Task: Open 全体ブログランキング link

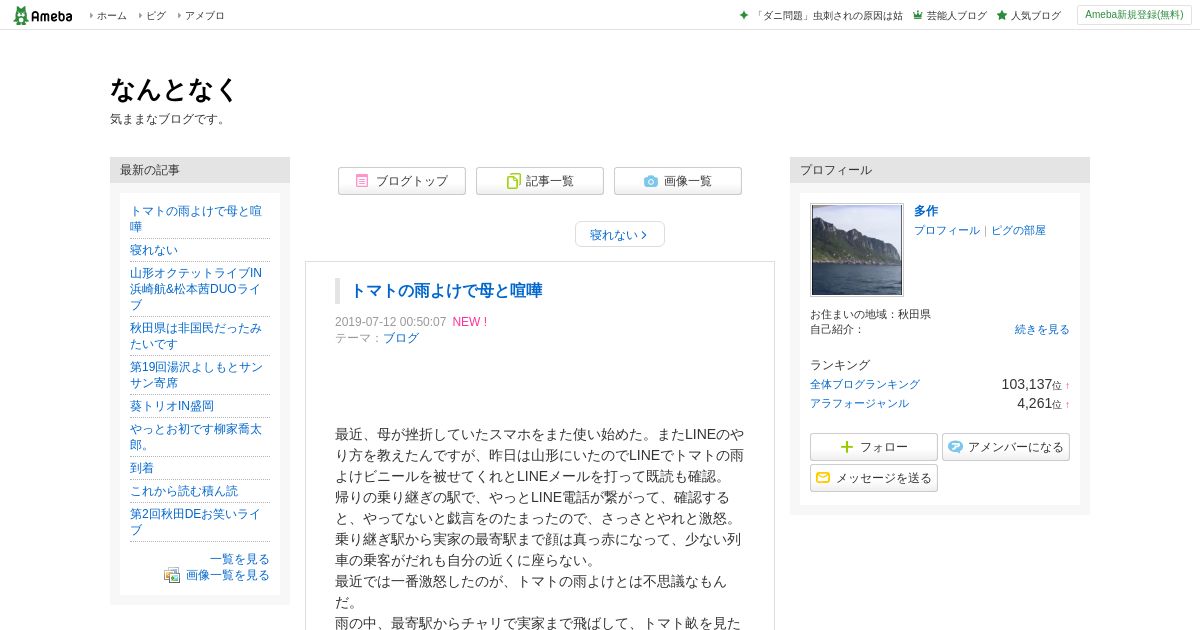Action: click(865, 384)
